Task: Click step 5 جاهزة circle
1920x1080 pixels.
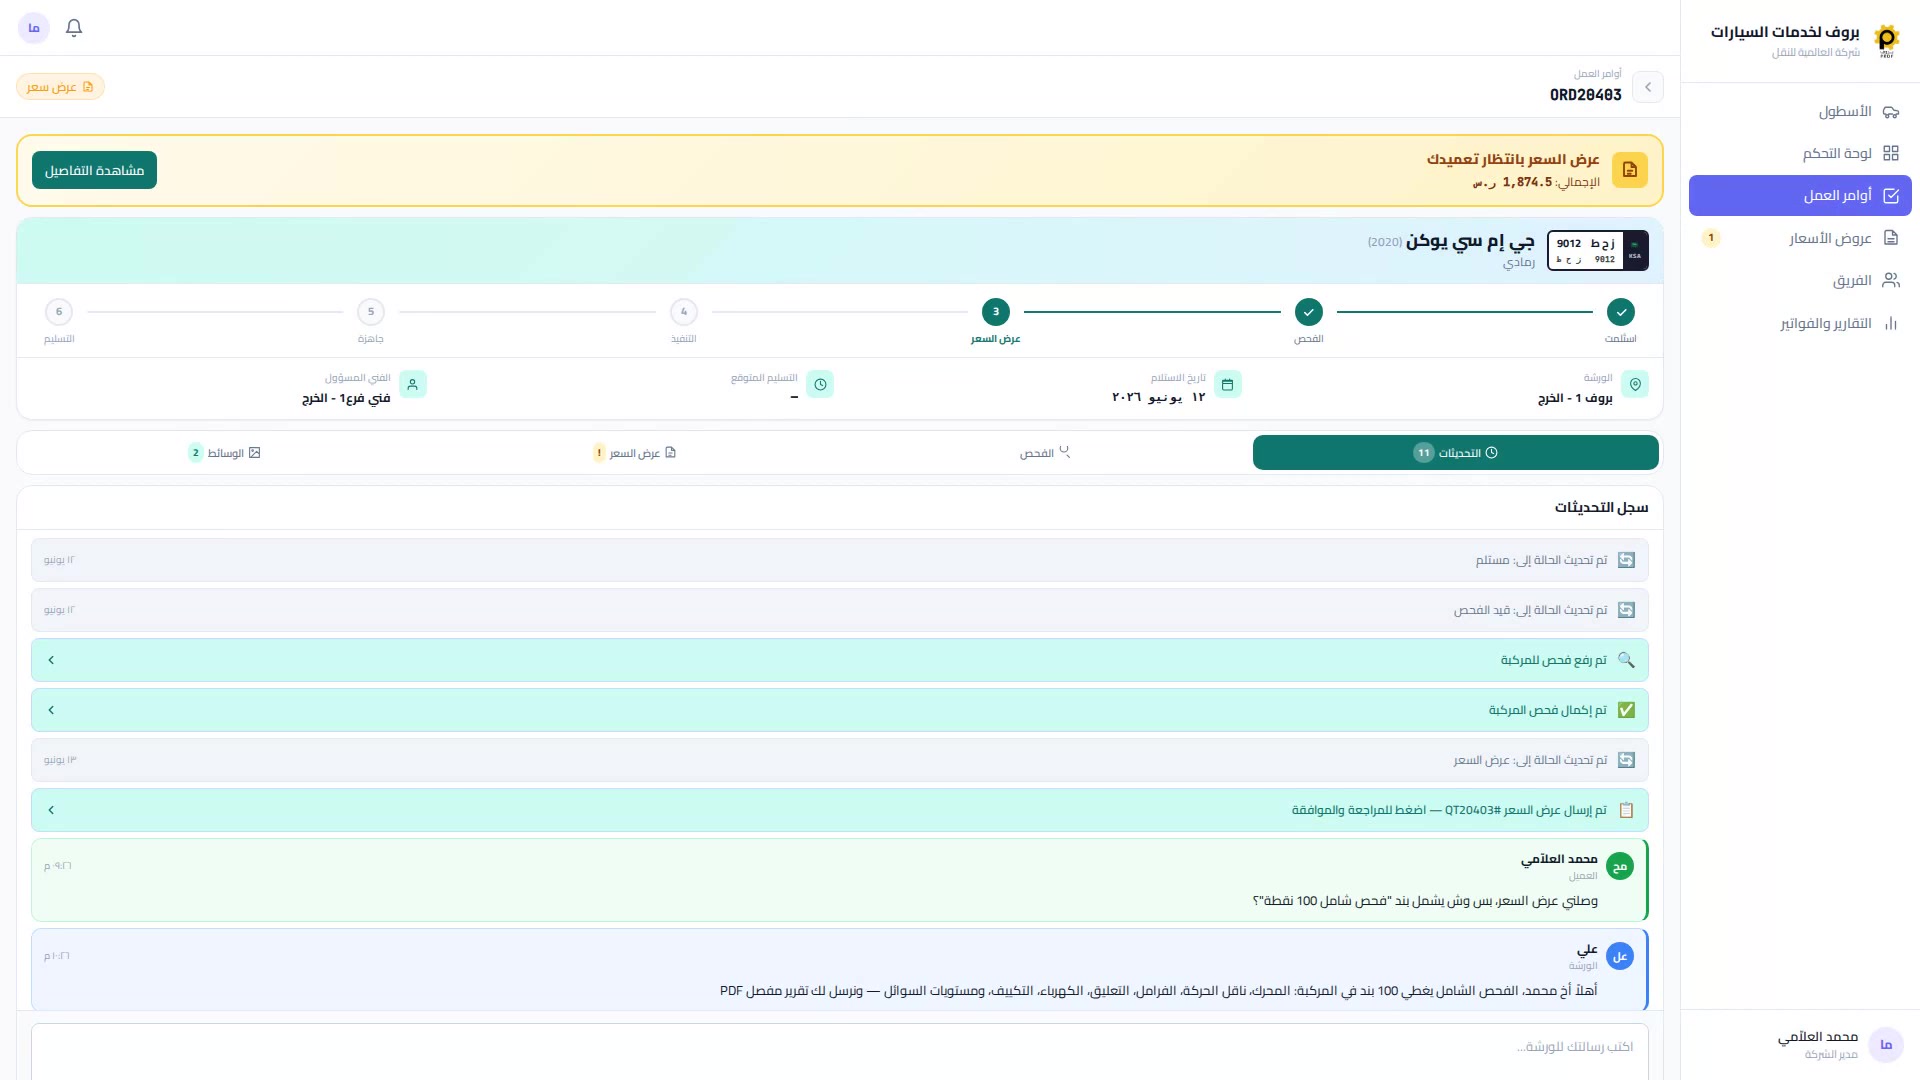Action: pos(371,312)
